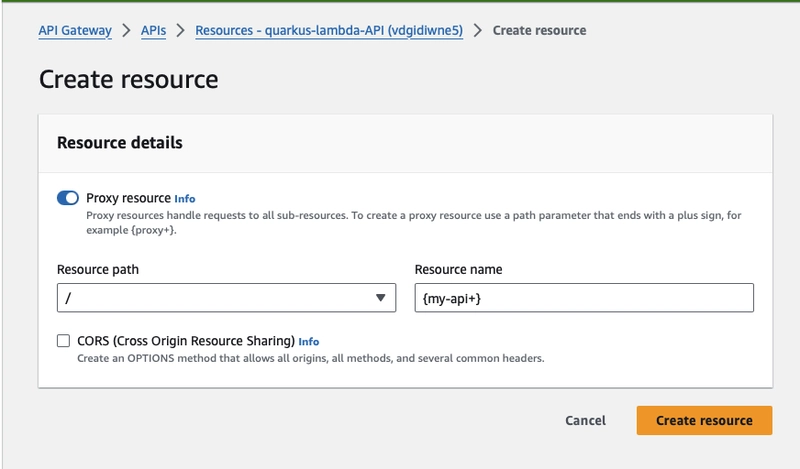This screenshot has height=469, width=800.
Task: Click chevron after APIs breadcrumb
Action: tap(181, 31)
